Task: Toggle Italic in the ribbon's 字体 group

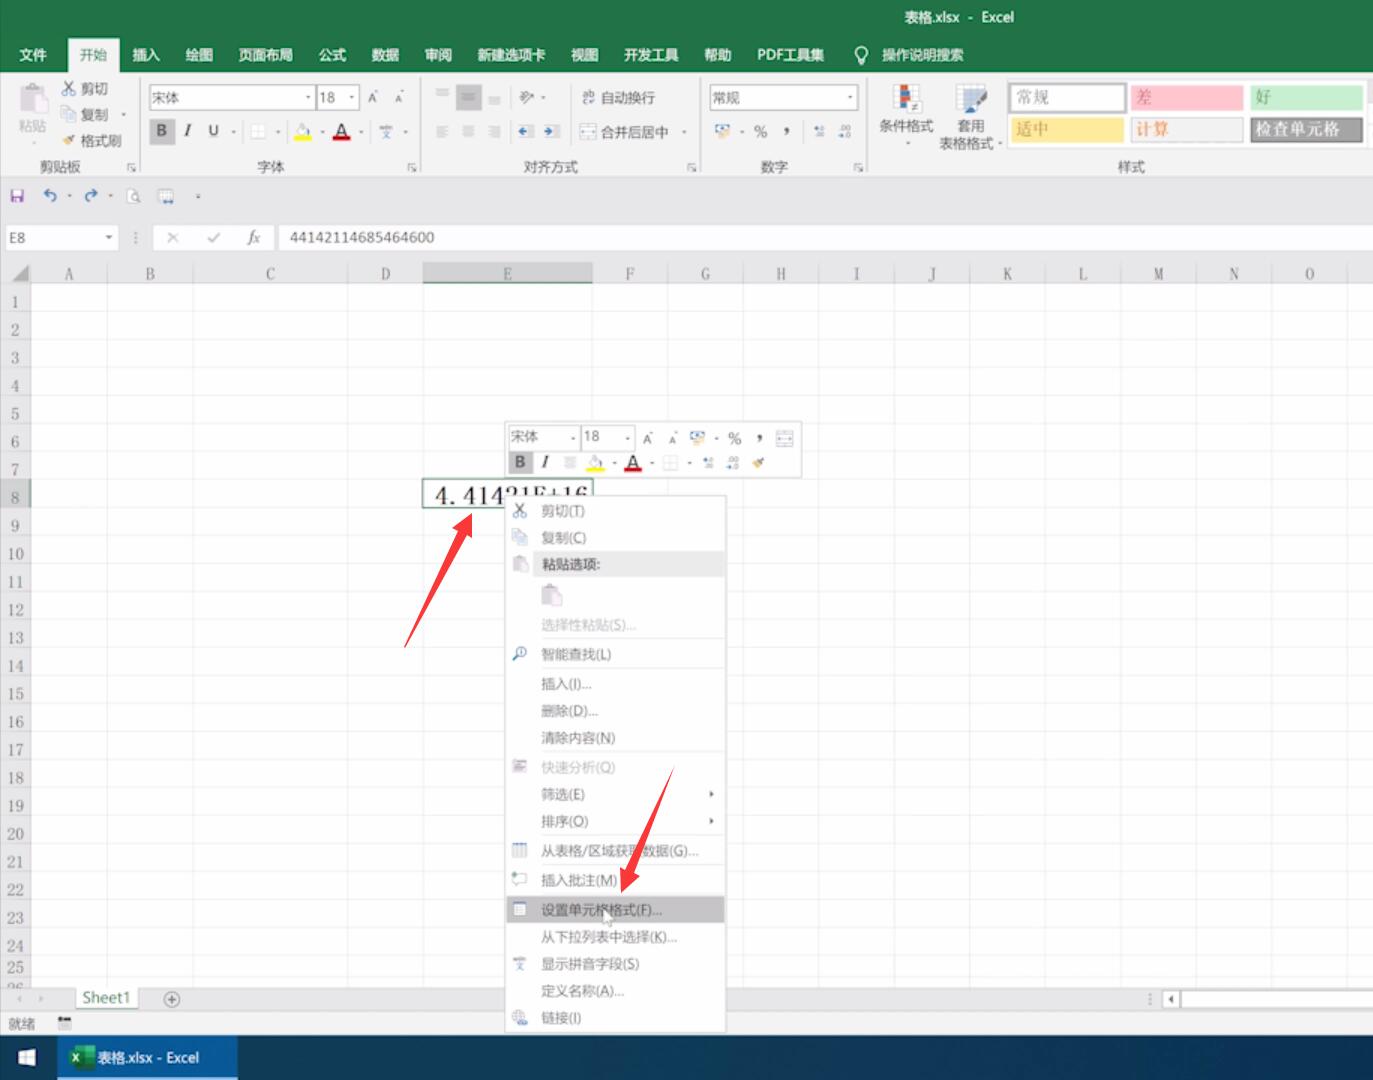Action: (187, 131)
